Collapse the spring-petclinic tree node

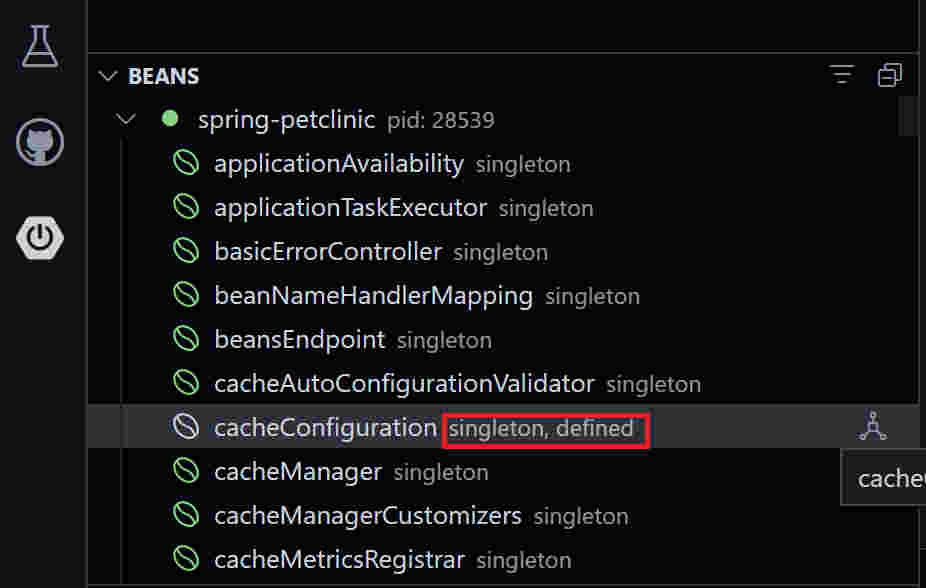[x=126, y=119]
